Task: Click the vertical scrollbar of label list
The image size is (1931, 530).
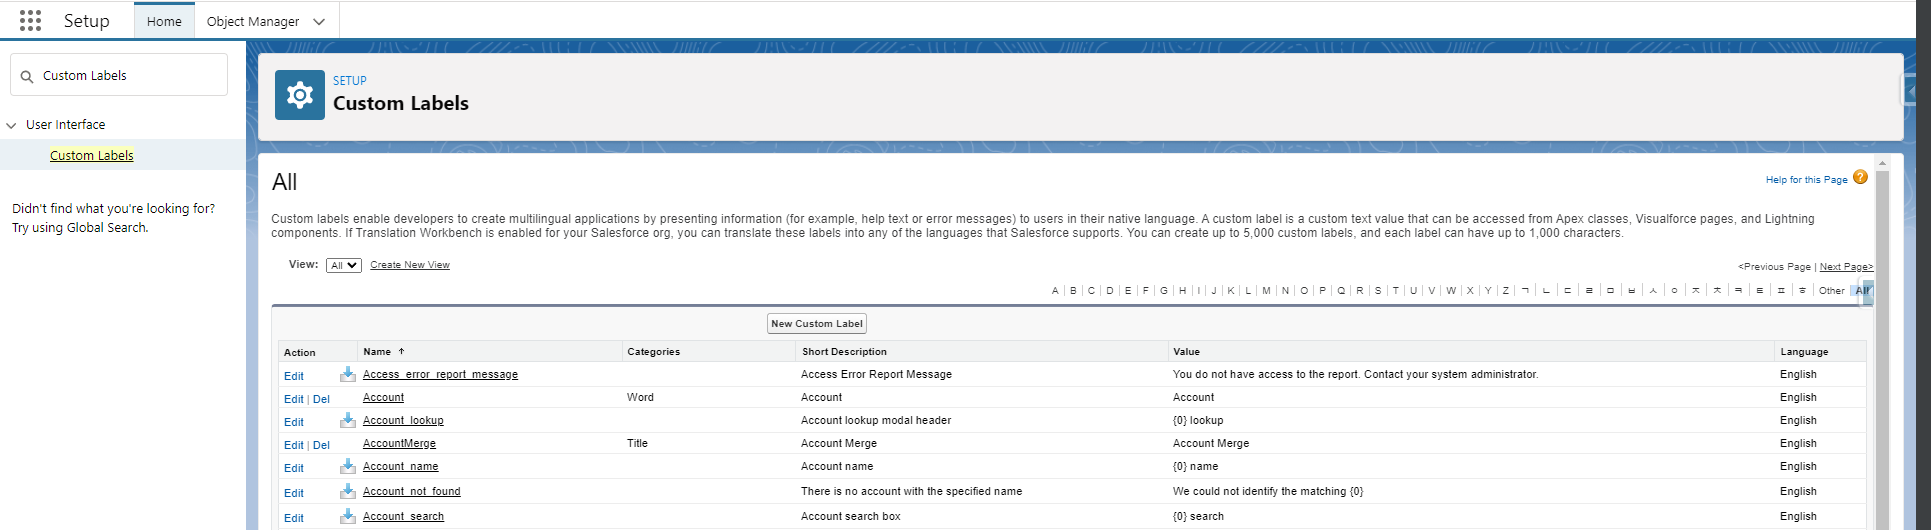Action: pyautogui.click(x=1882, y=350)
